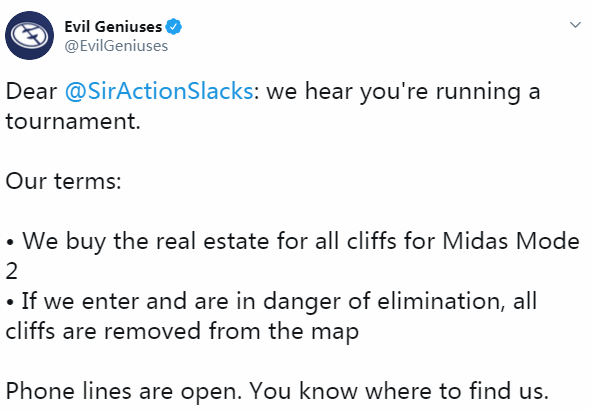Open the tweet options chevron menu
This screenshot has height=410, width=591.
tap(575, 25)
